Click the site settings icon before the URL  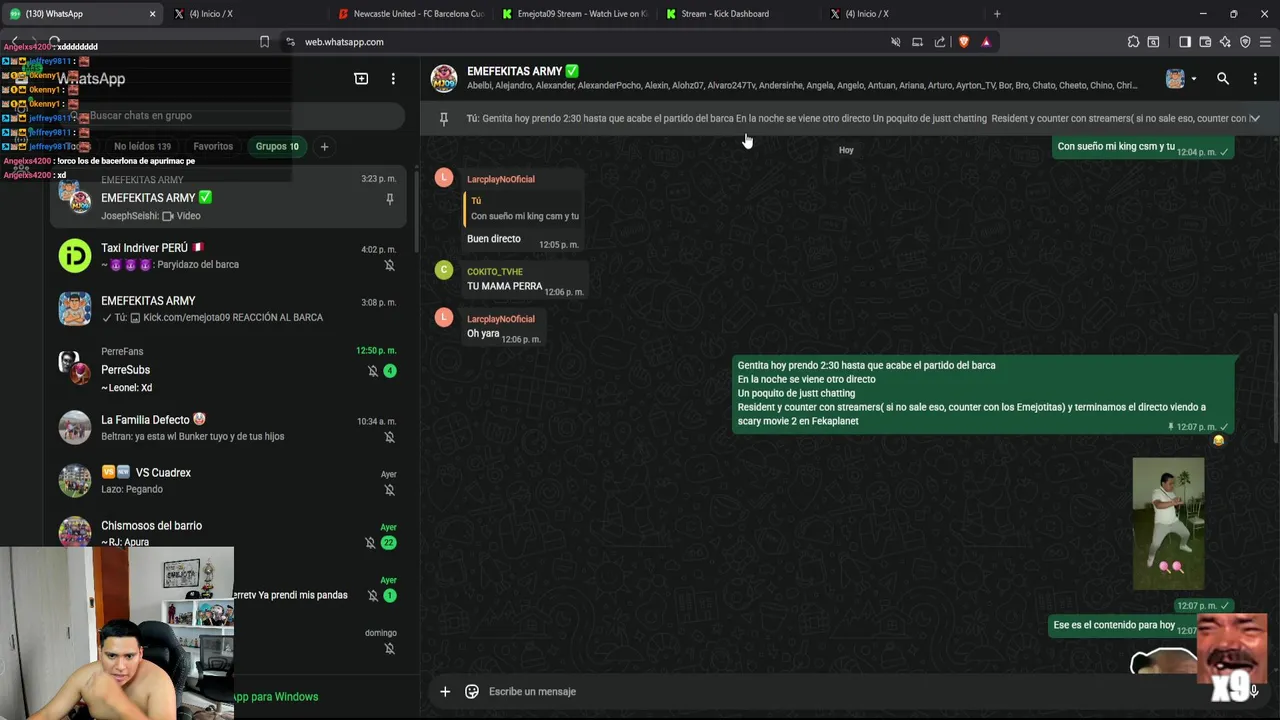[x=290, y=42]
